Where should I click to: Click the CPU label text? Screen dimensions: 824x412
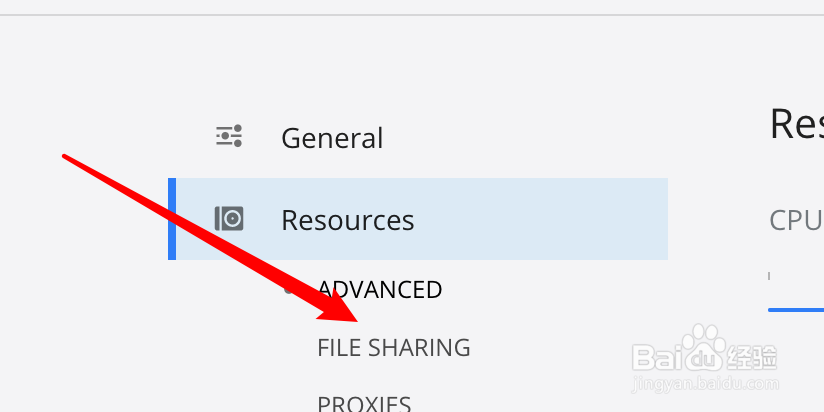pos(795,220)
